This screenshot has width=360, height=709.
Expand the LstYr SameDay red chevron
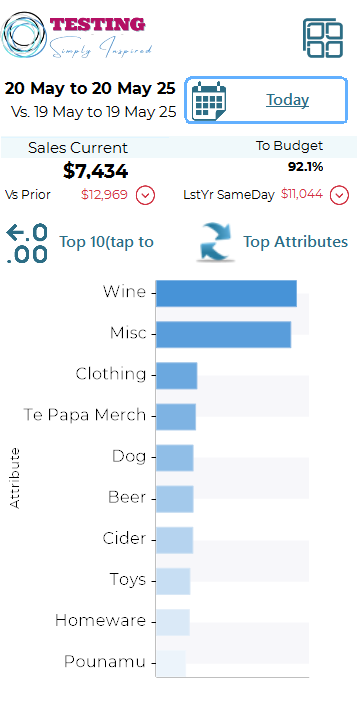(339, 195)
